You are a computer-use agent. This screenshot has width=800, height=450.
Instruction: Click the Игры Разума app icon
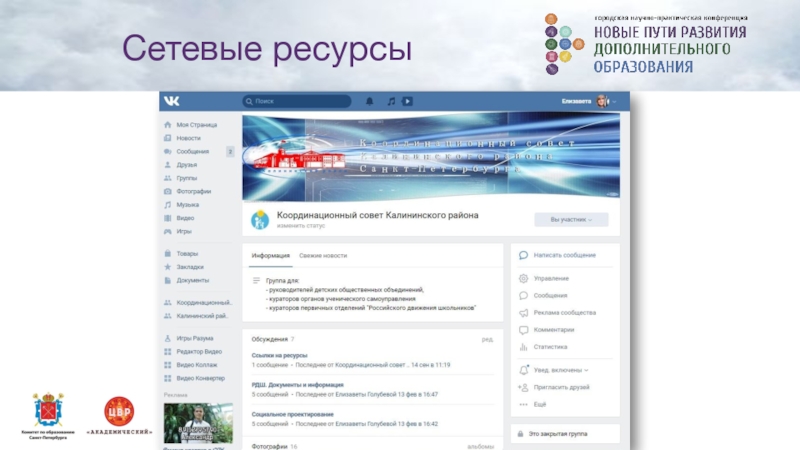(167, 338)
